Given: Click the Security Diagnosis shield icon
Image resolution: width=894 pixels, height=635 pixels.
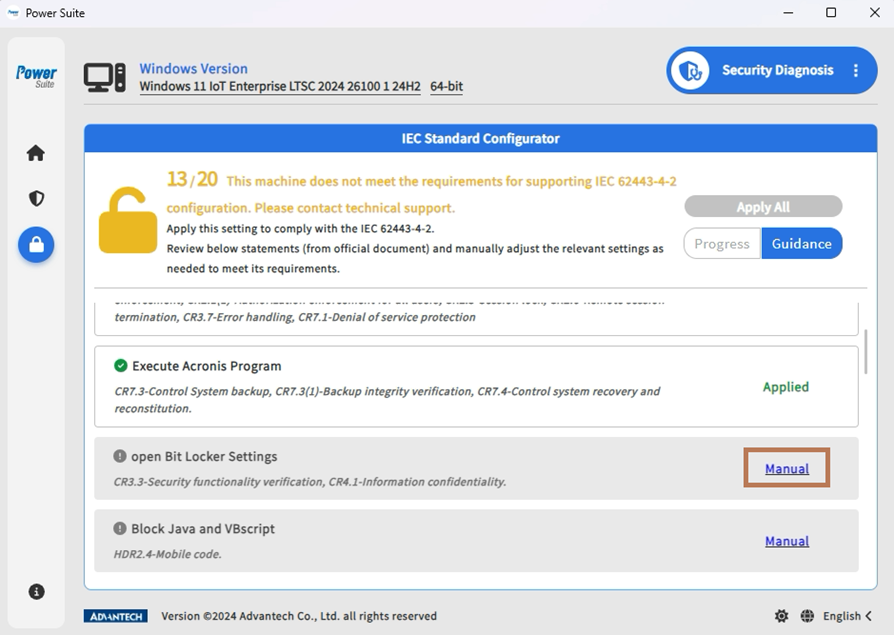Looking at the screenshot, I should pyautogui.click(x=689, y=71).
